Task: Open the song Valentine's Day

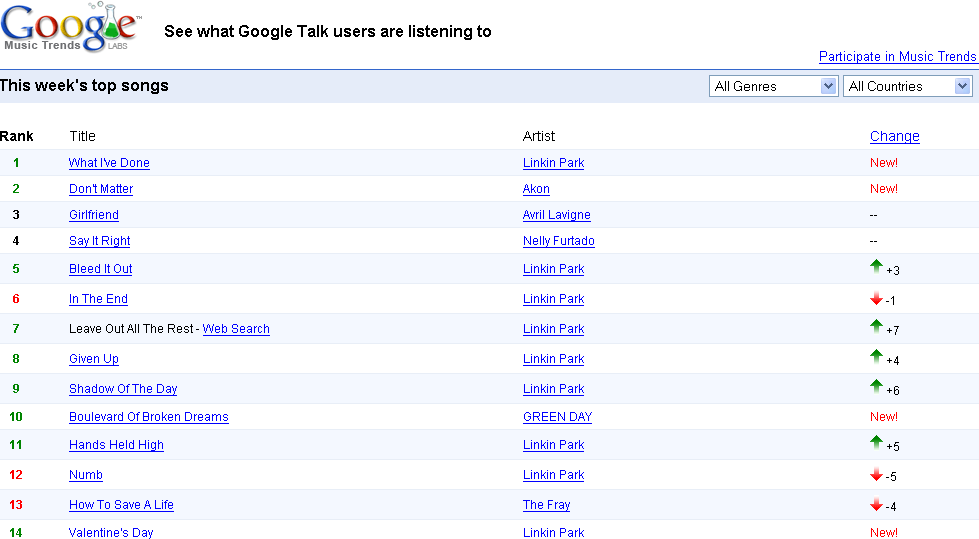Action: coord(111,532)
